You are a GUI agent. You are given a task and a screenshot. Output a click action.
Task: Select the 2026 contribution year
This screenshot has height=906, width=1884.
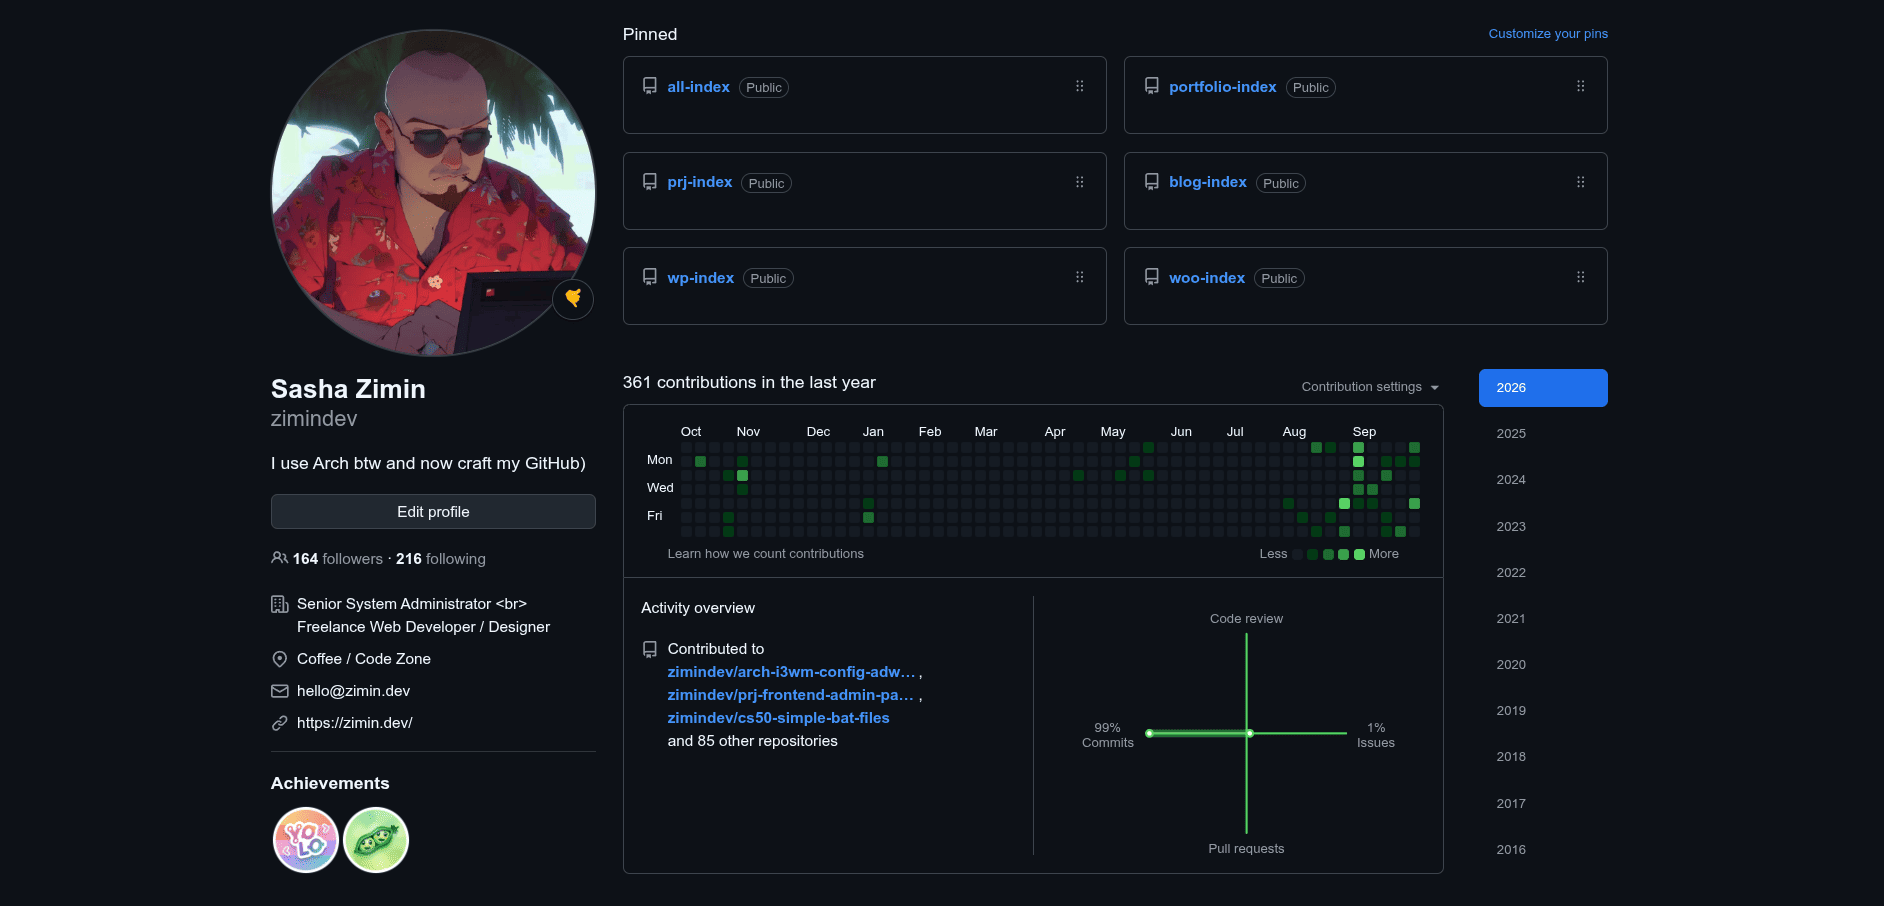pyautogui.click(x=1543, y=388)
